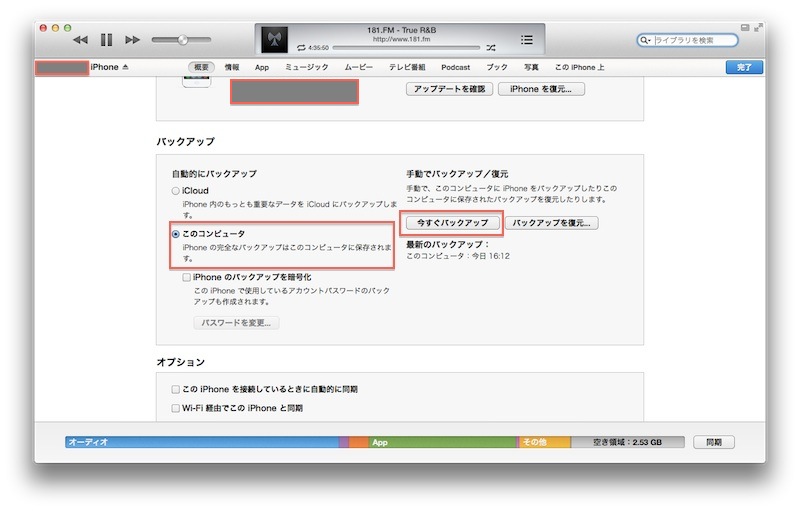Click the blue 完了 button
This screenshot has width=800, height=511.
click(x=744, y=67)
